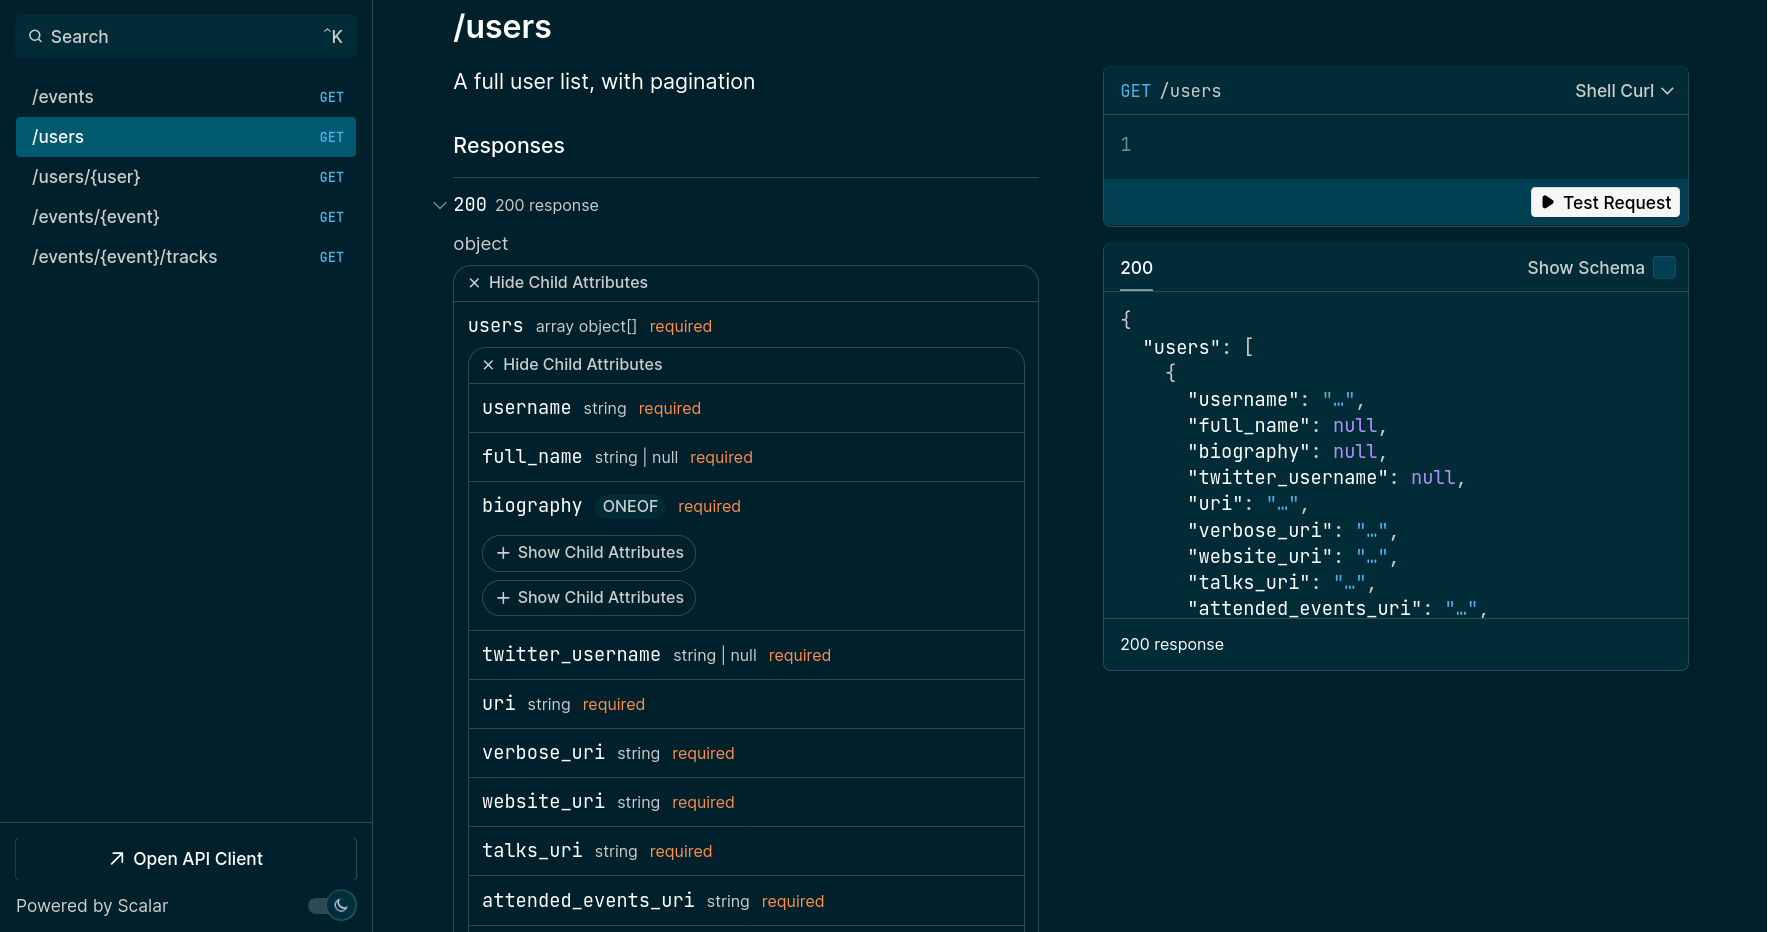Image resolution: width=1768 pixels, height=932 pixels.
Task: Select the 200 response tab
Action: tap(1136, 268)
